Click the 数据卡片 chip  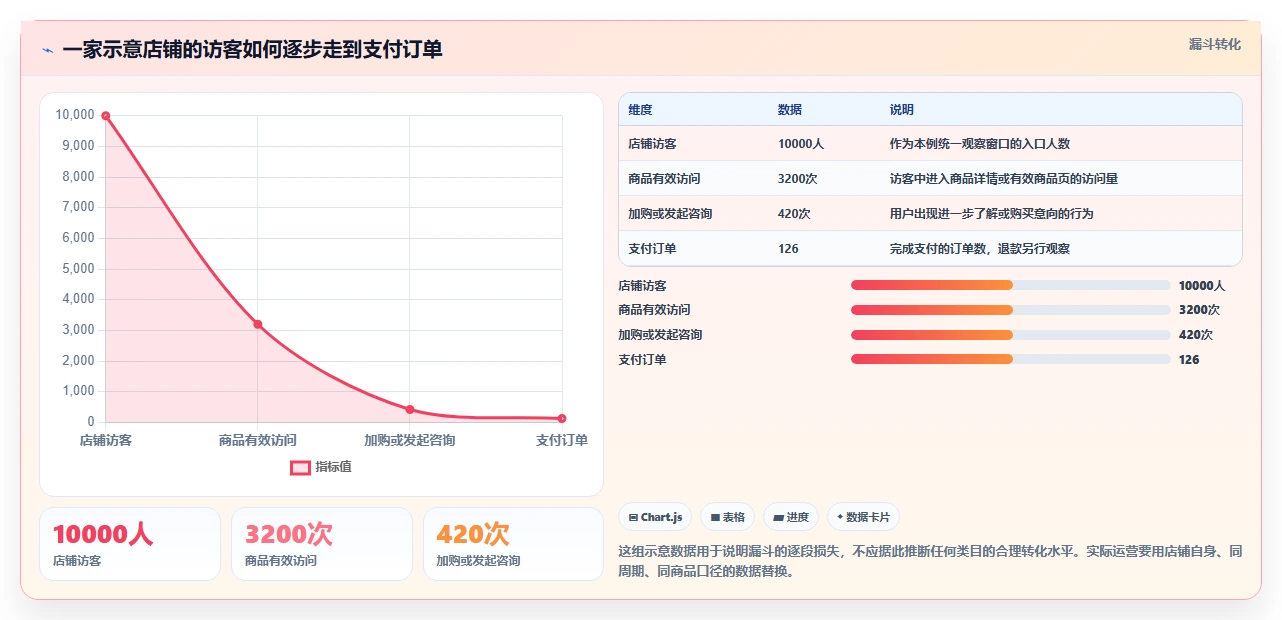click(863, 517)
